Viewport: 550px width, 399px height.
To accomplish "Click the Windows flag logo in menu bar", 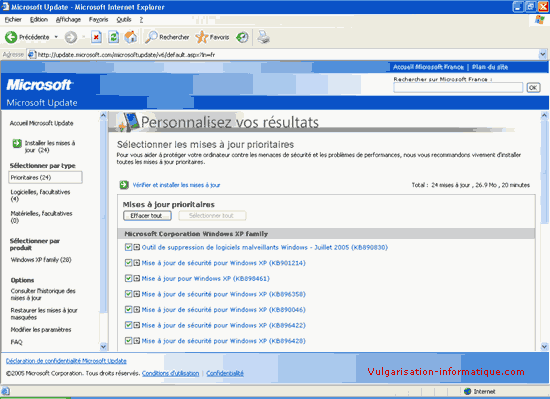I will (x=539, y=20).
